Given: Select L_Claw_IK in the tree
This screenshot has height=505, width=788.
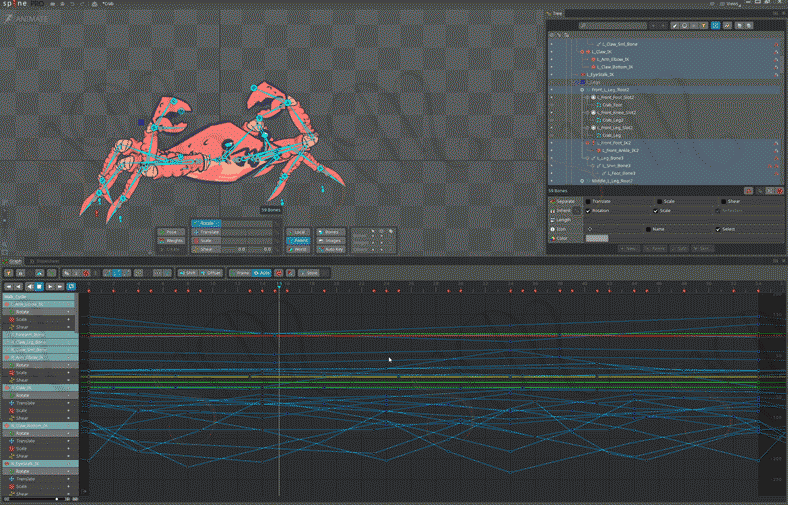Looking at the screenshot, I should [601, 52].
